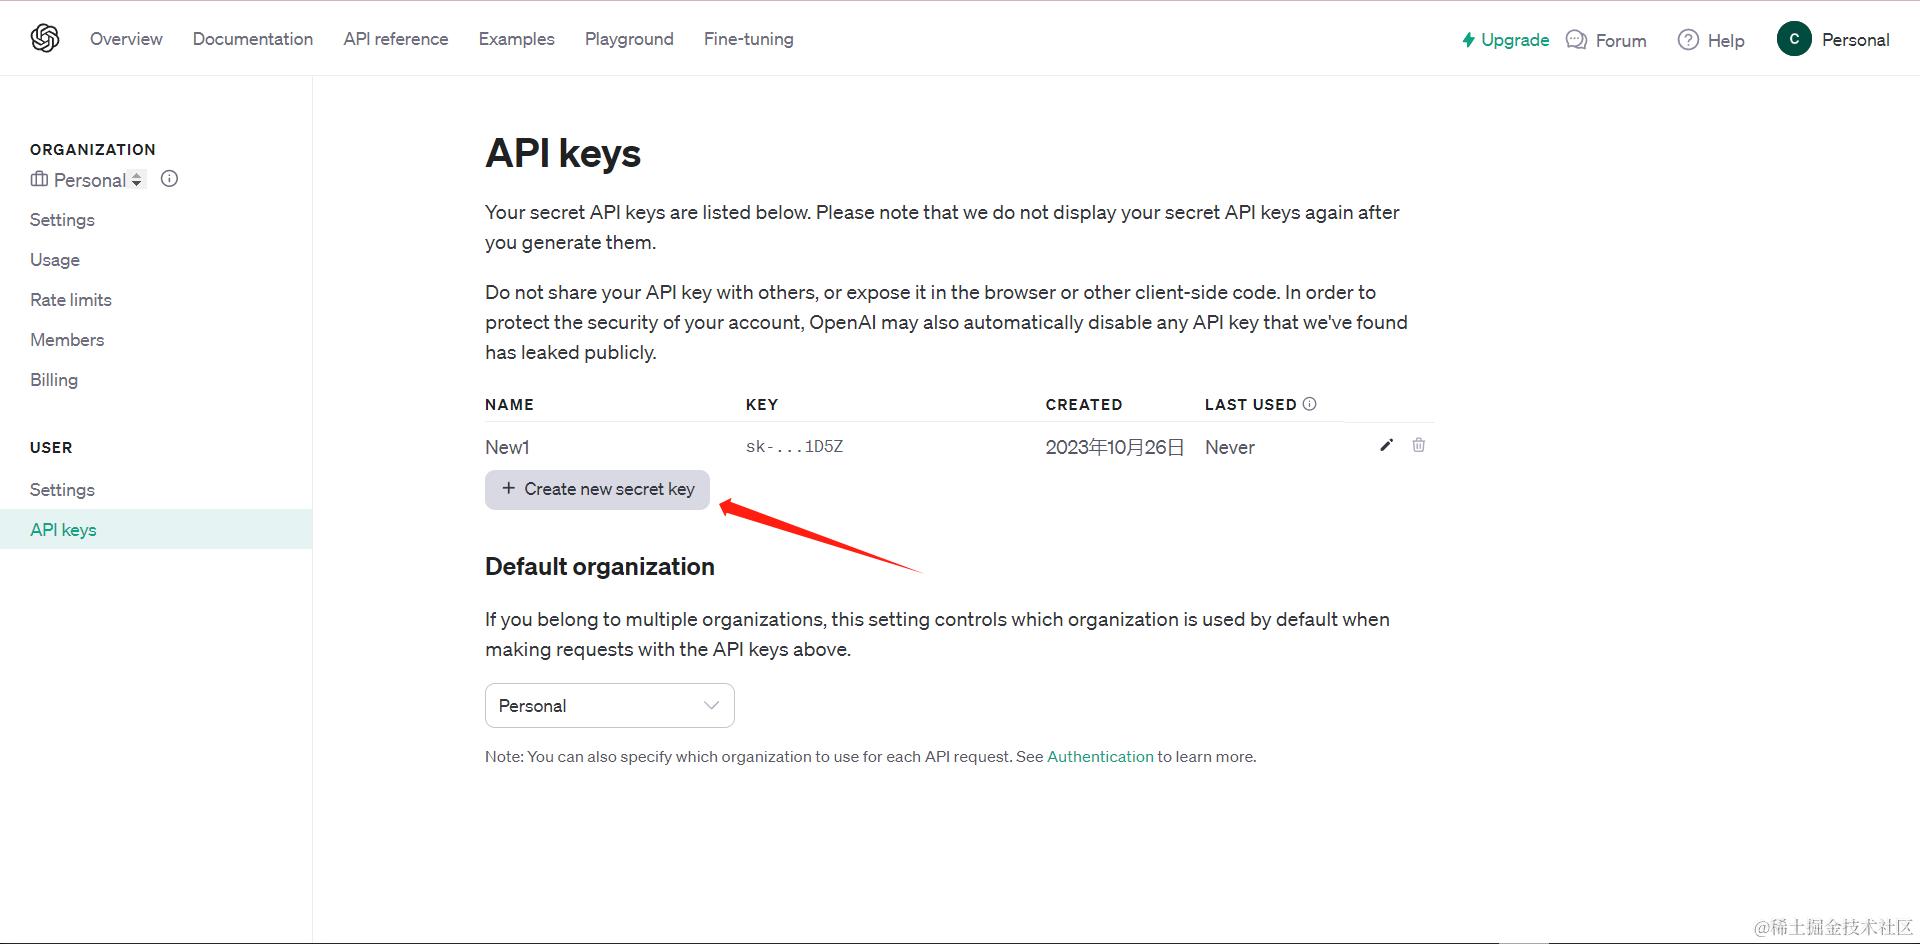Go to Rate limits
The width and height of the screenshot is (1920, 944).
point(71,300)
